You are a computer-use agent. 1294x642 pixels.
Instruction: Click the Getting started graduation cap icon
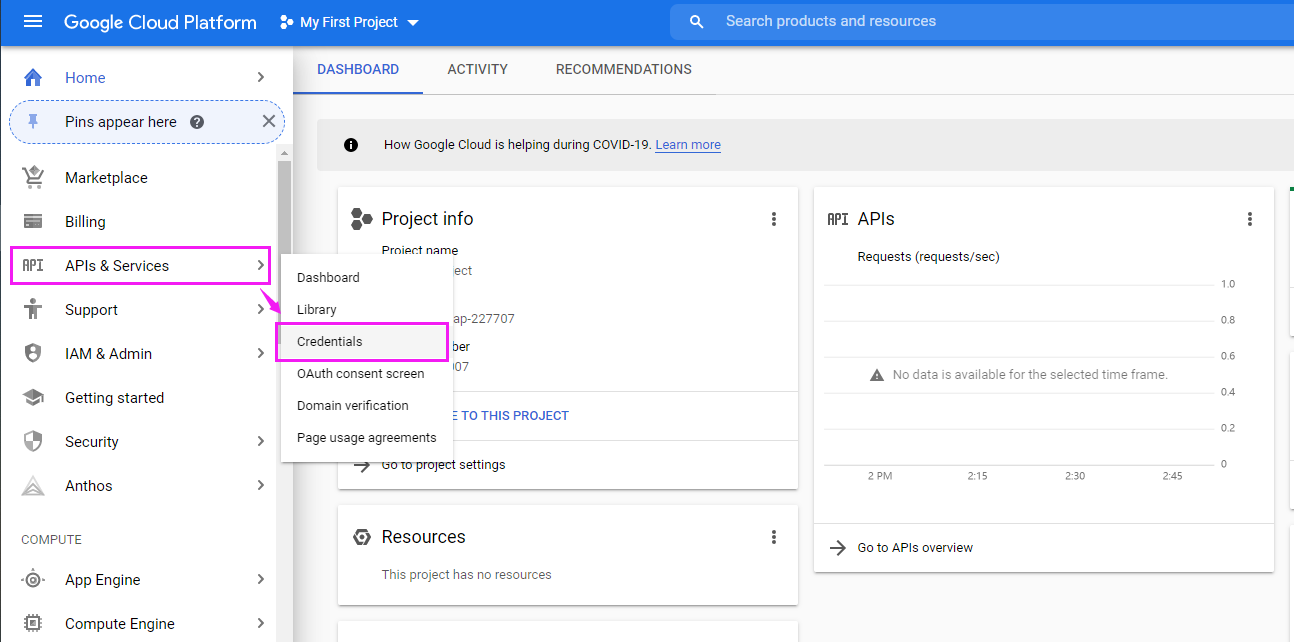point(33,398)
